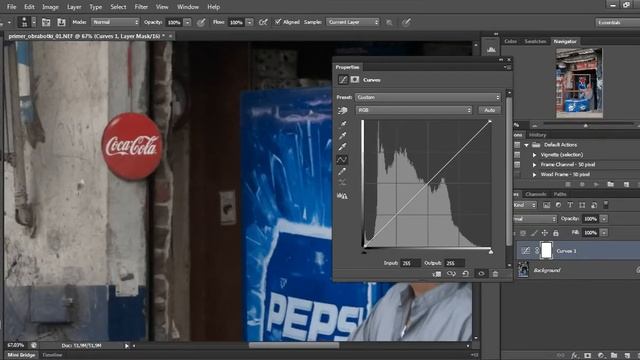Switch to the Navigator panel tab

(x=565, y=41)
